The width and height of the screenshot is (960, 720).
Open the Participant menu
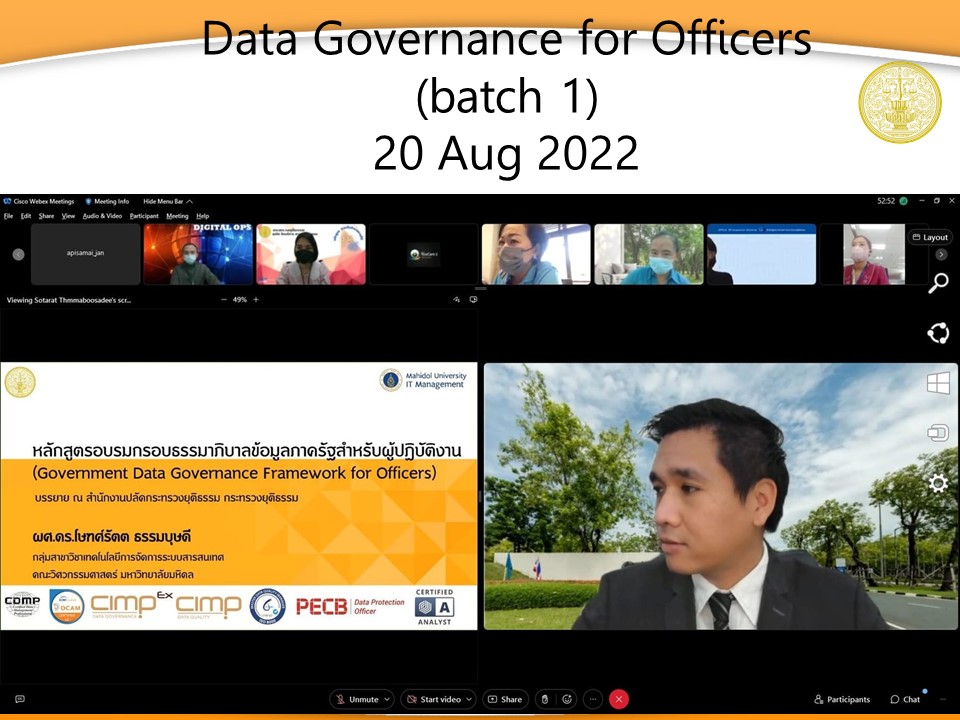click(x=144, y=216)
